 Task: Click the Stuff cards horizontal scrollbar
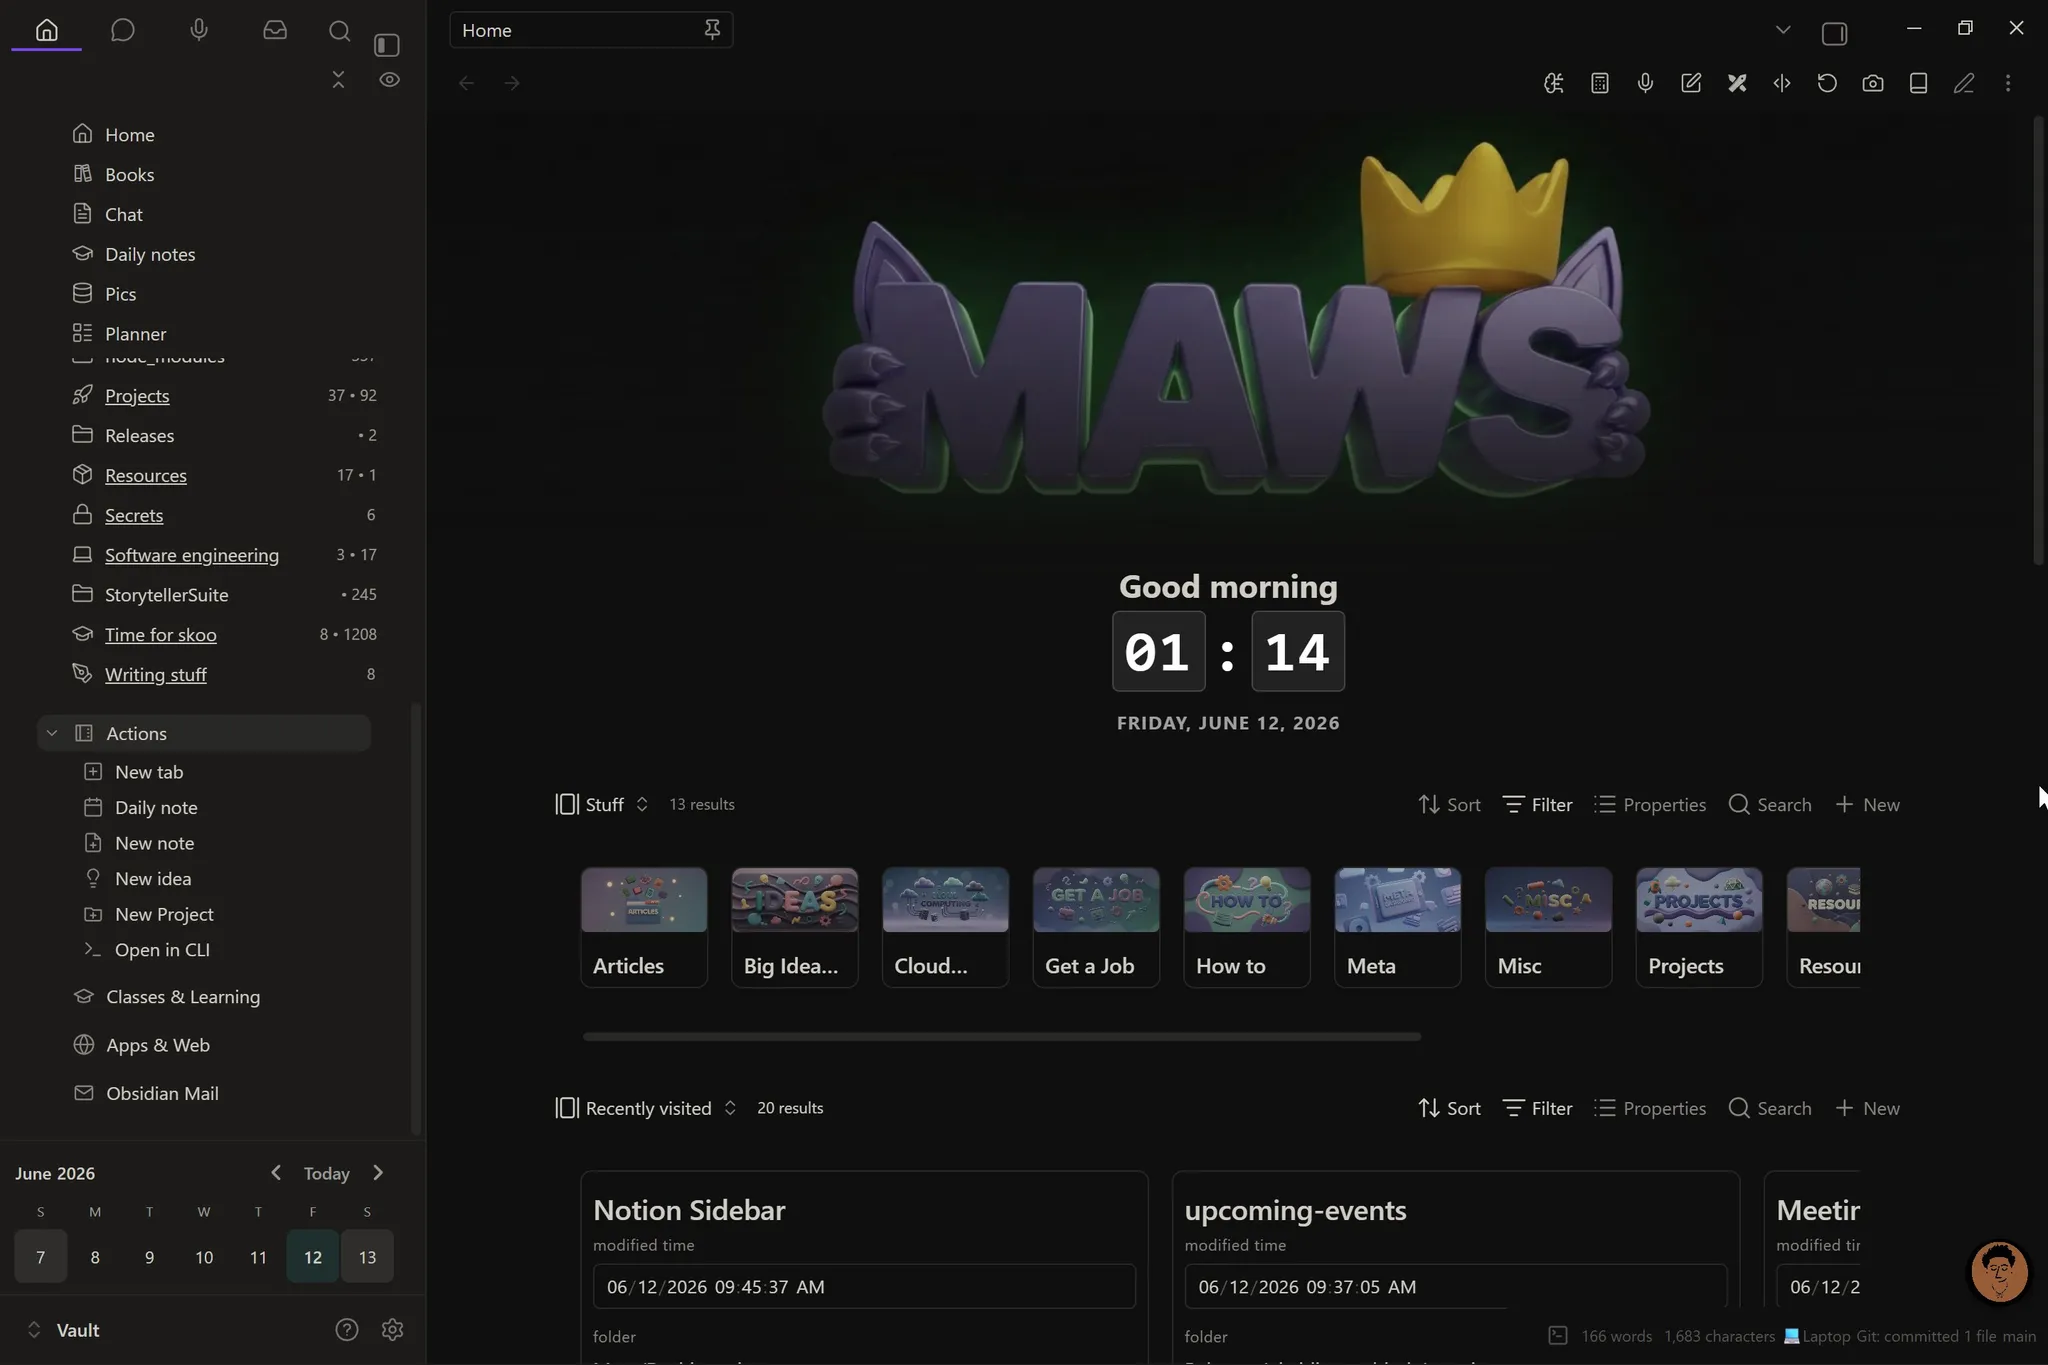pyautogui.click(x=1002, y=1037)
